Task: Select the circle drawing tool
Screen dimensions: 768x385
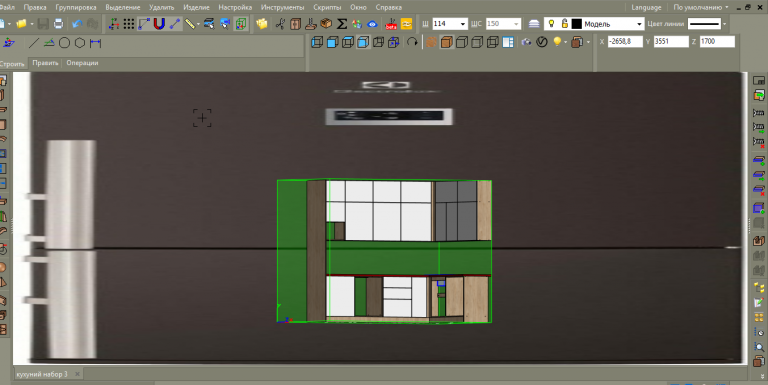Action: coord(64,43)
